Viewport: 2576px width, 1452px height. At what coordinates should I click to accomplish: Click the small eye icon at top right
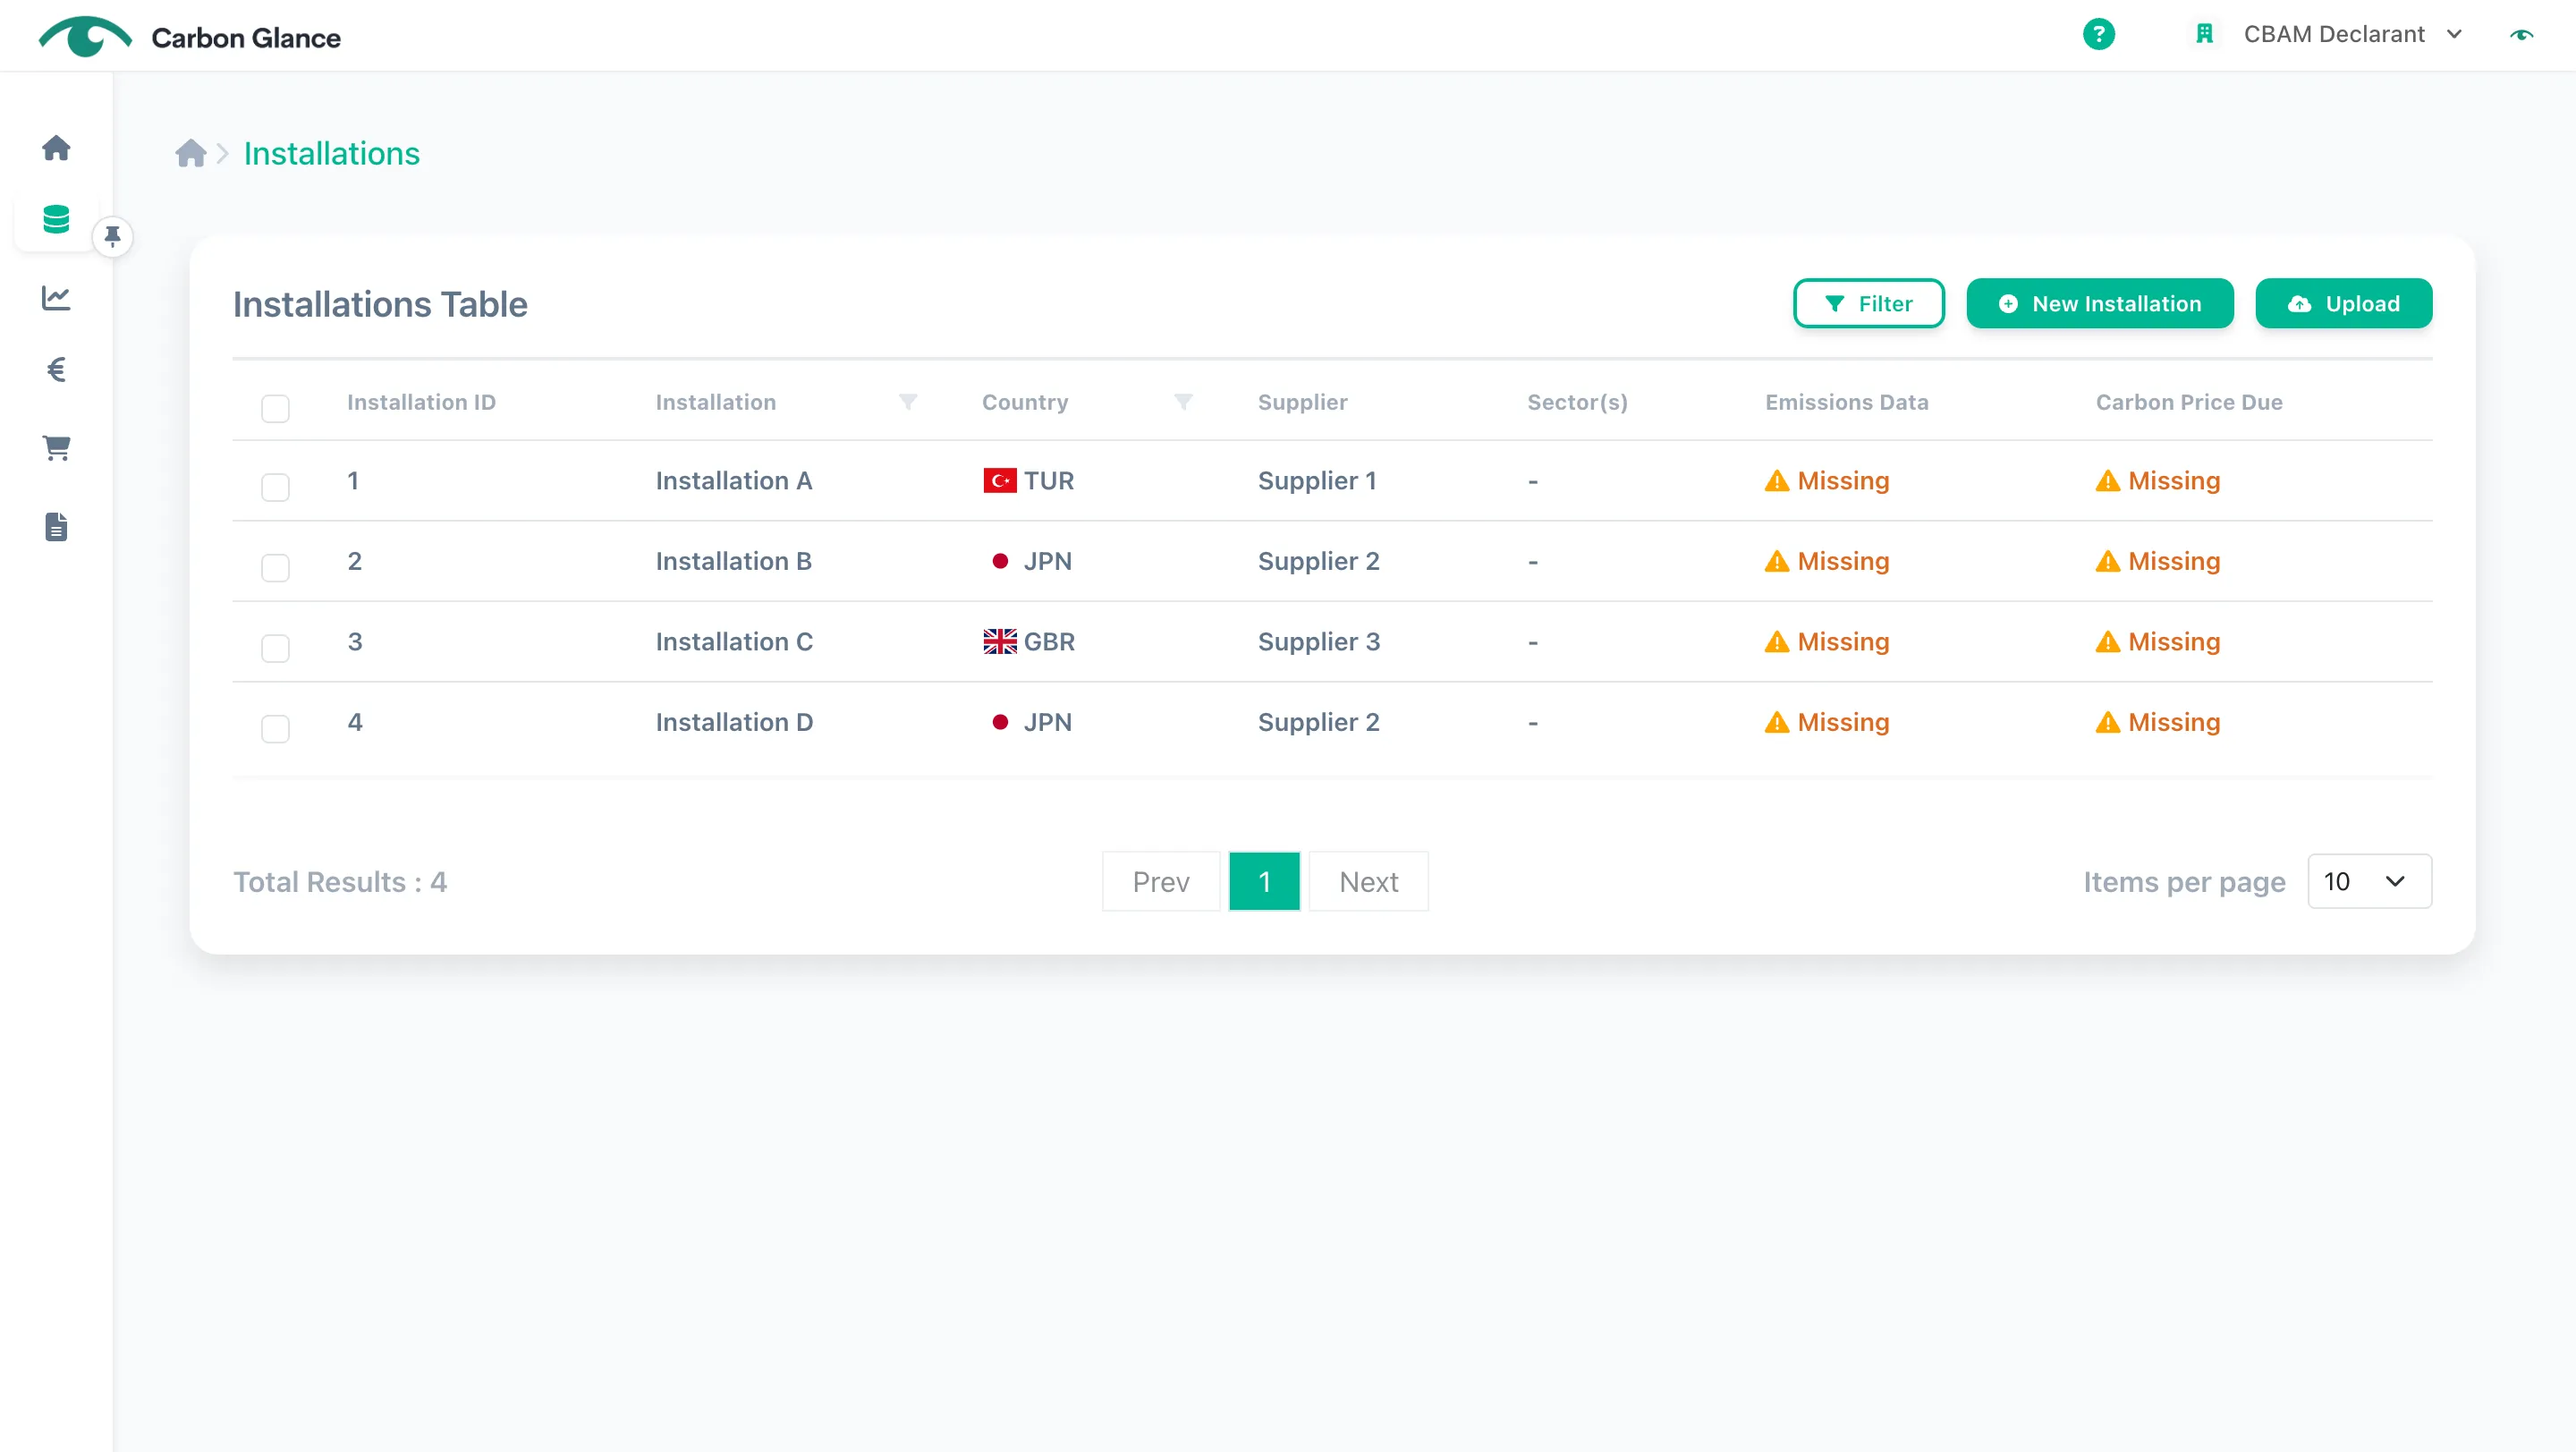point(2521,34)
